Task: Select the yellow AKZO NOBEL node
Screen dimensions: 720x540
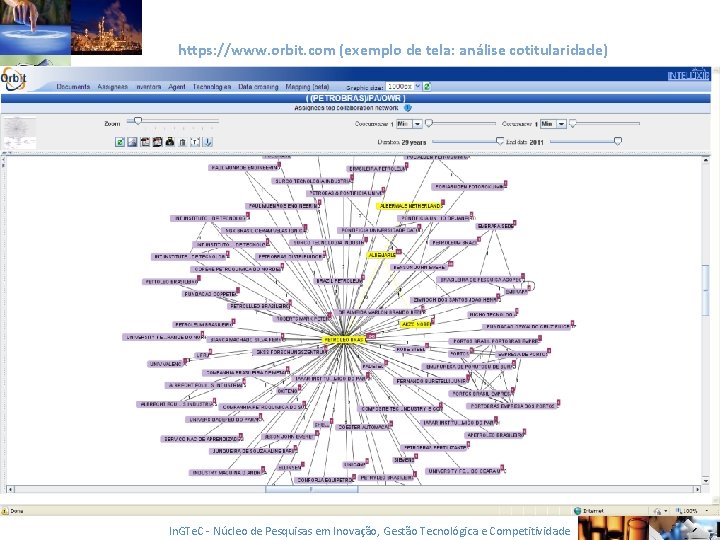Action: (416, 324)
